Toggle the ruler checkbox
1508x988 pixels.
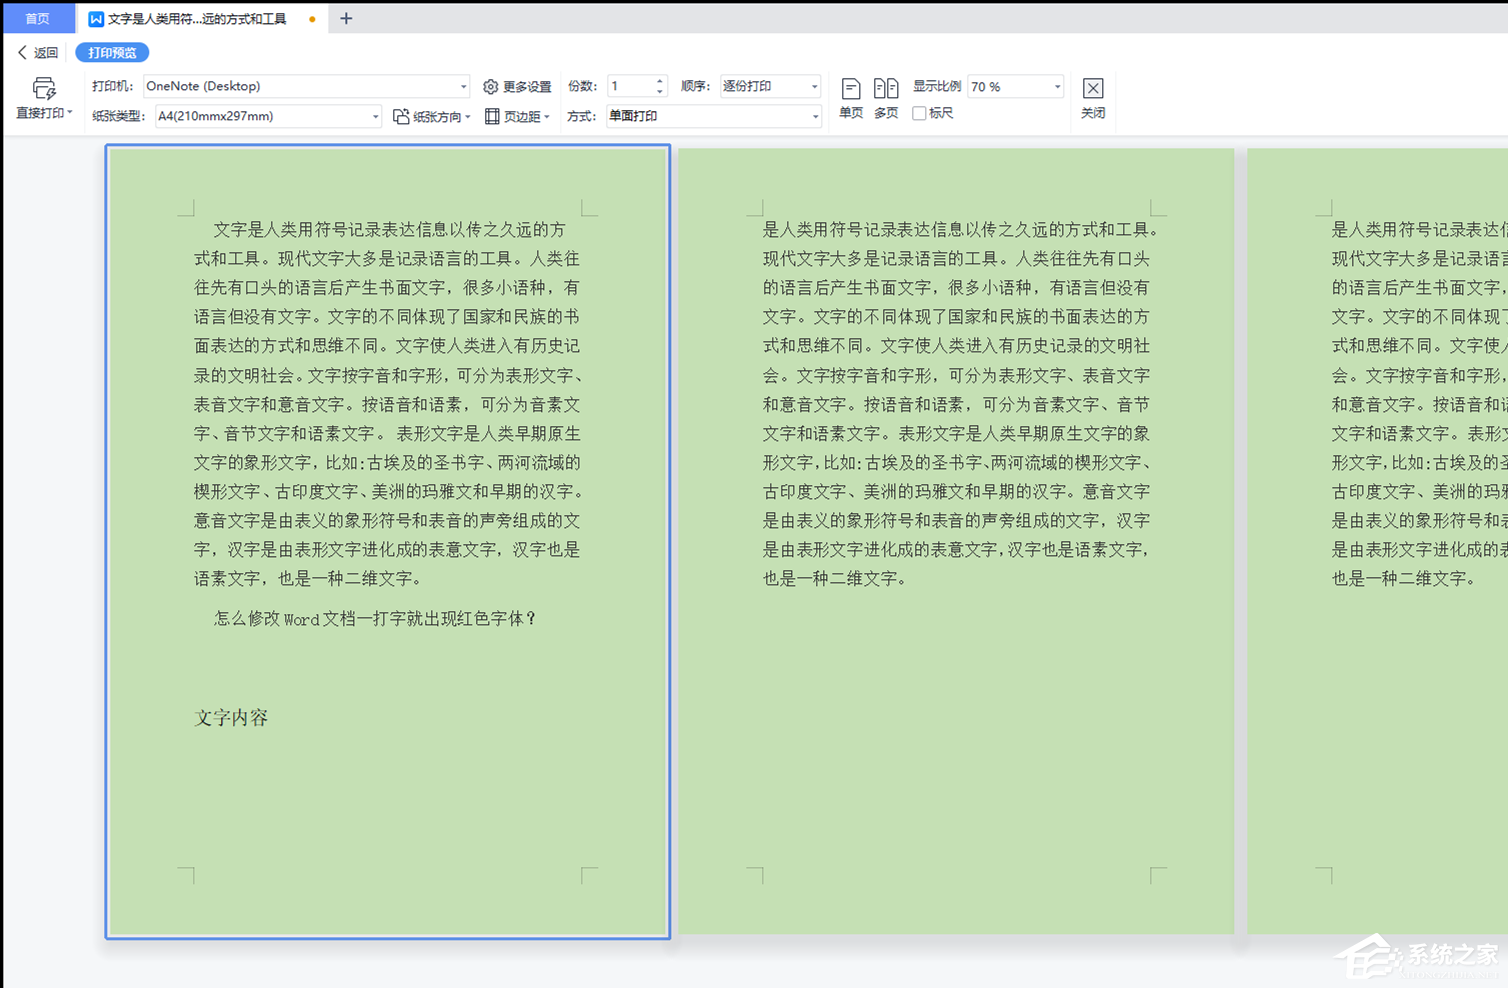(919, 114)
